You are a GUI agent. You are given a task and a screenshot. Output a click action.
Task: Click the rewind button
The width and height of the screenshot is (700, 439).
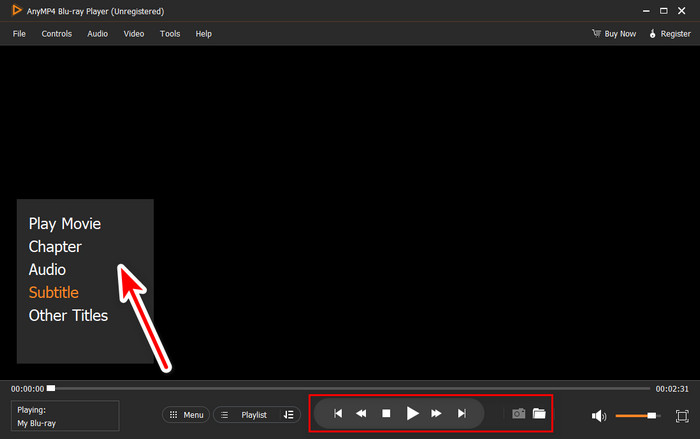click(x=361, y=414)
